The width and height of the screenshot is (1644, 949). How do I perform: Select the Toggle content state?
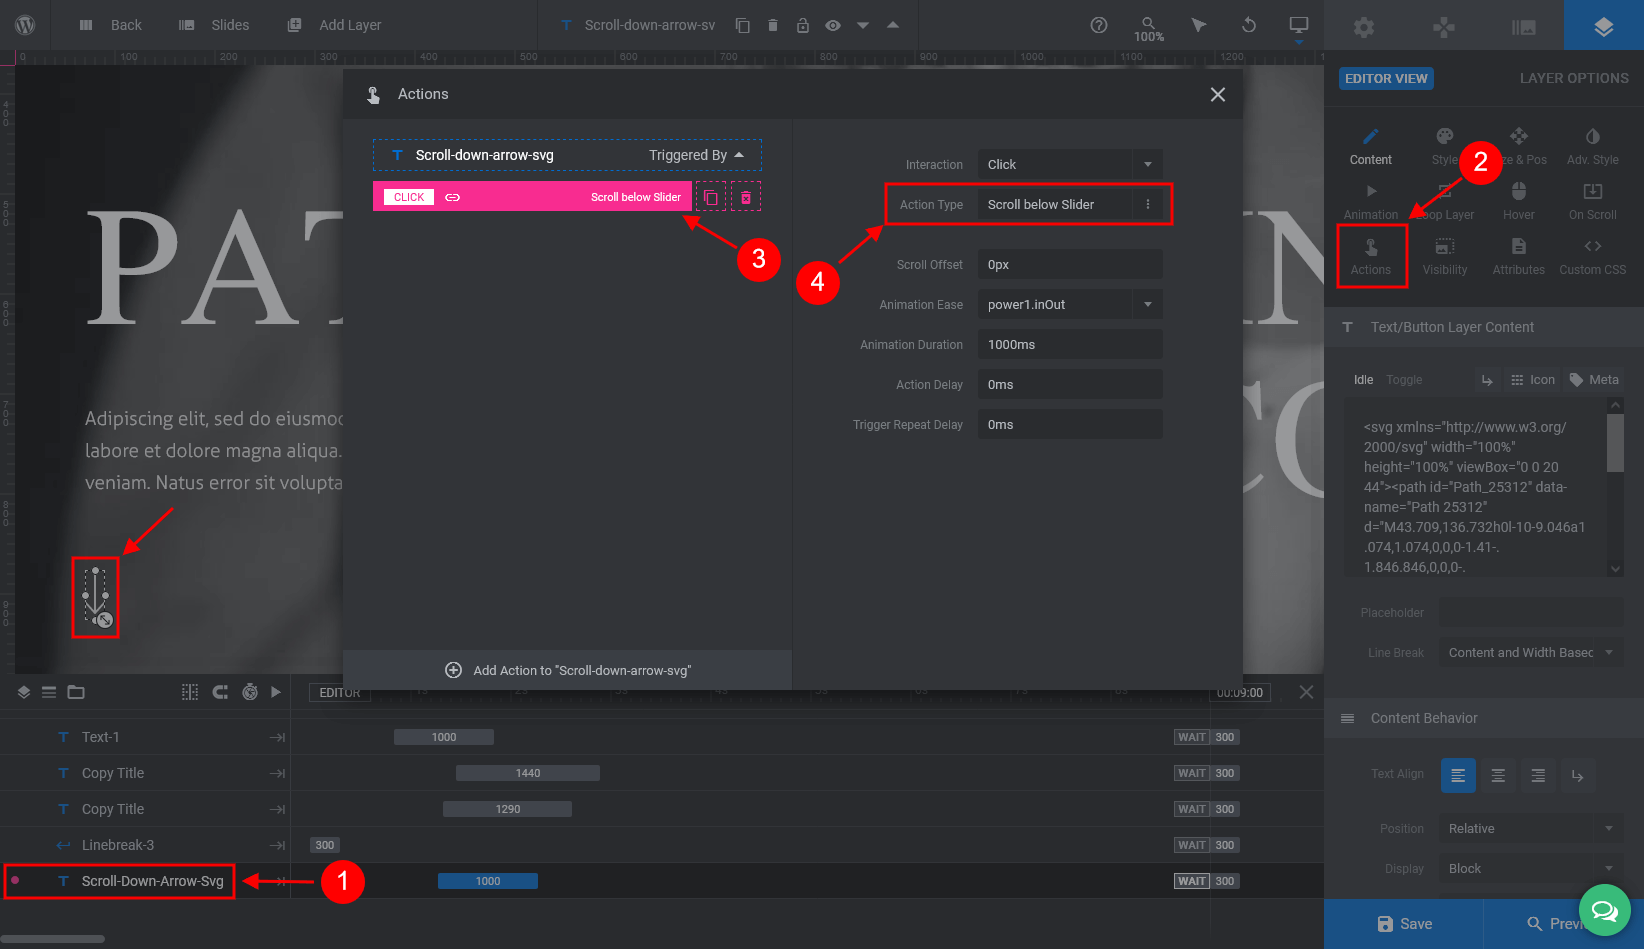[1404, 380]
